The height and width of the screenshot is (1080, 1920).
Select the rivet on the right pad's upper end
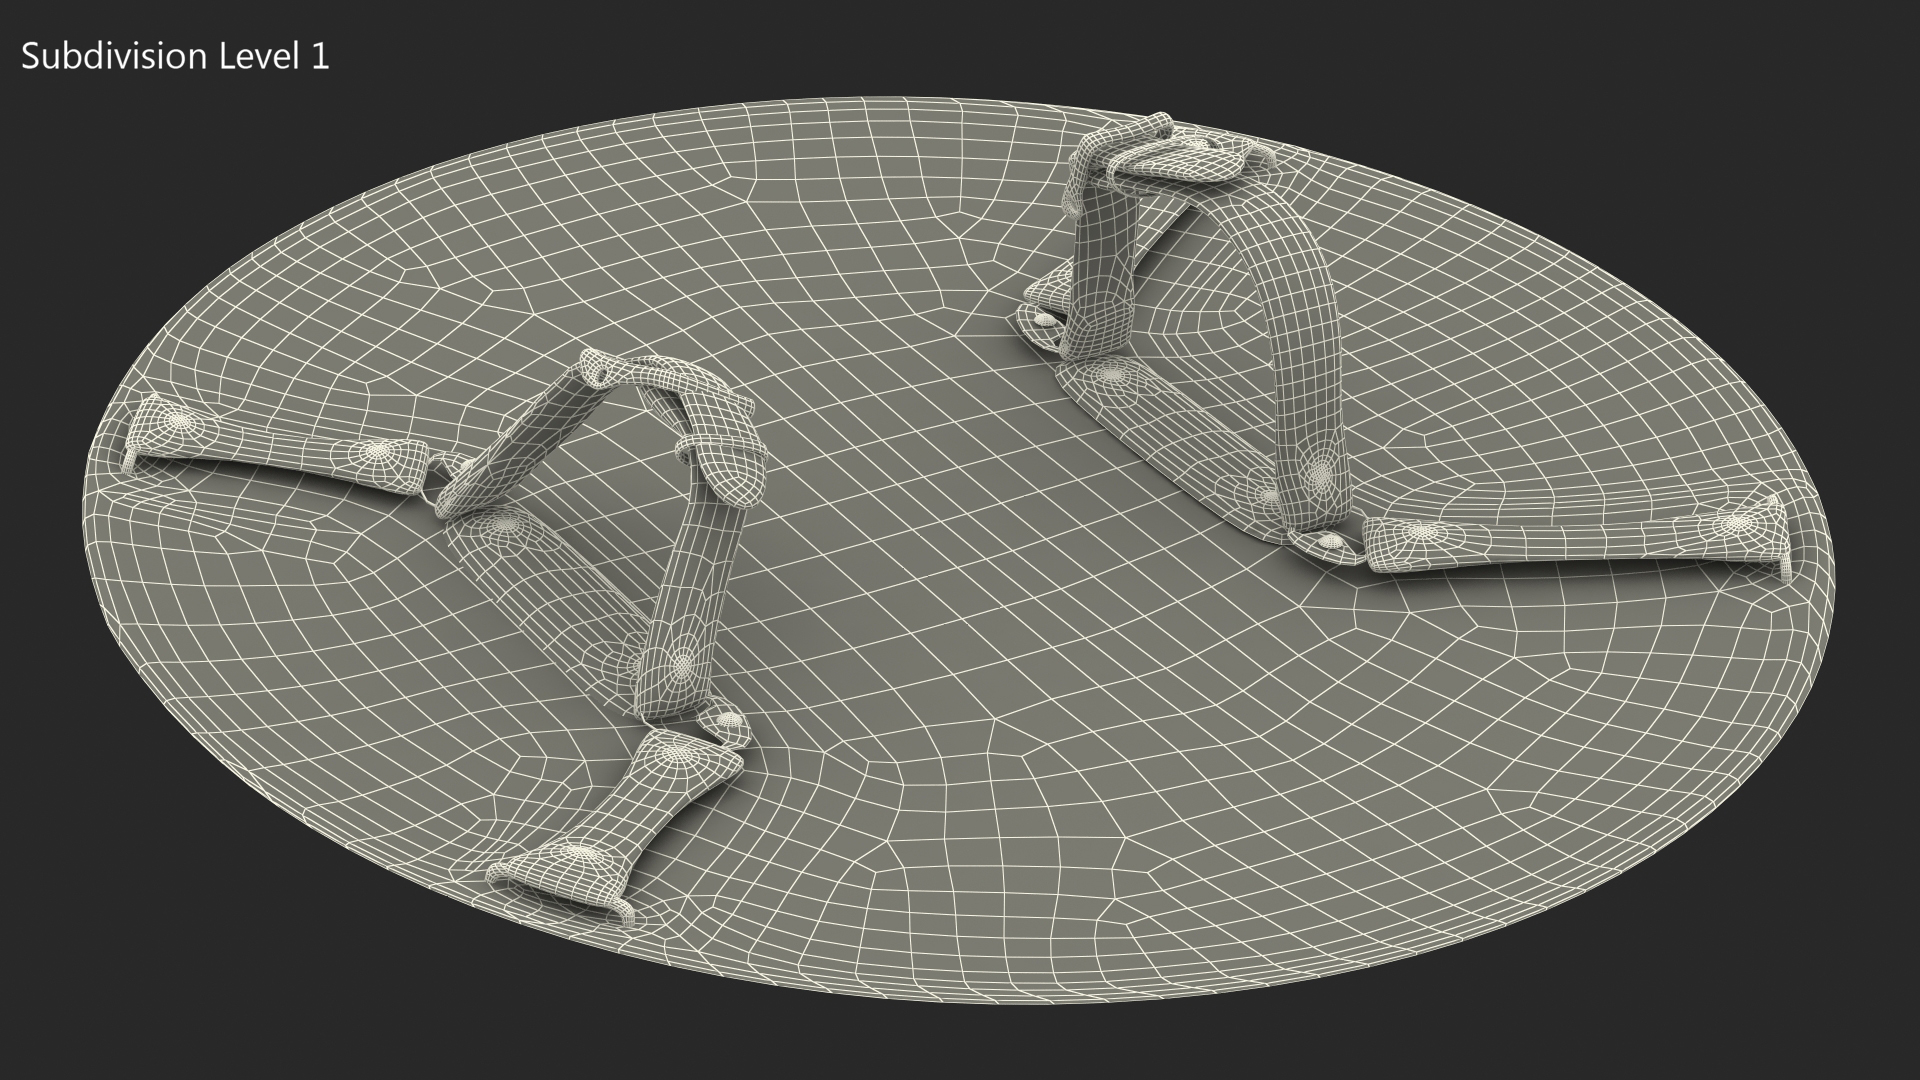1112,373
